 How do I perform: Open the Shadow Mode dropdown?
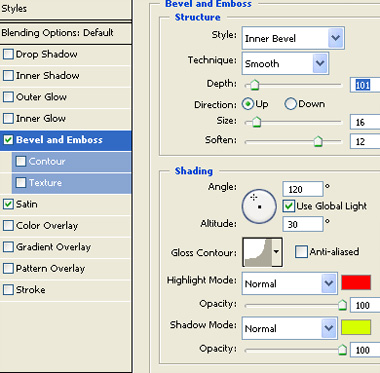click(289, 328)
